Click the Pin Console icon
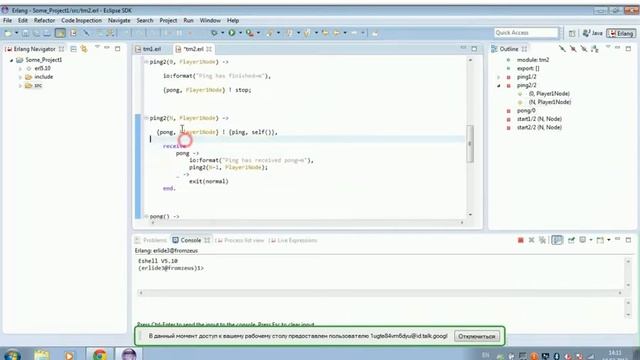 click(571, 240)
